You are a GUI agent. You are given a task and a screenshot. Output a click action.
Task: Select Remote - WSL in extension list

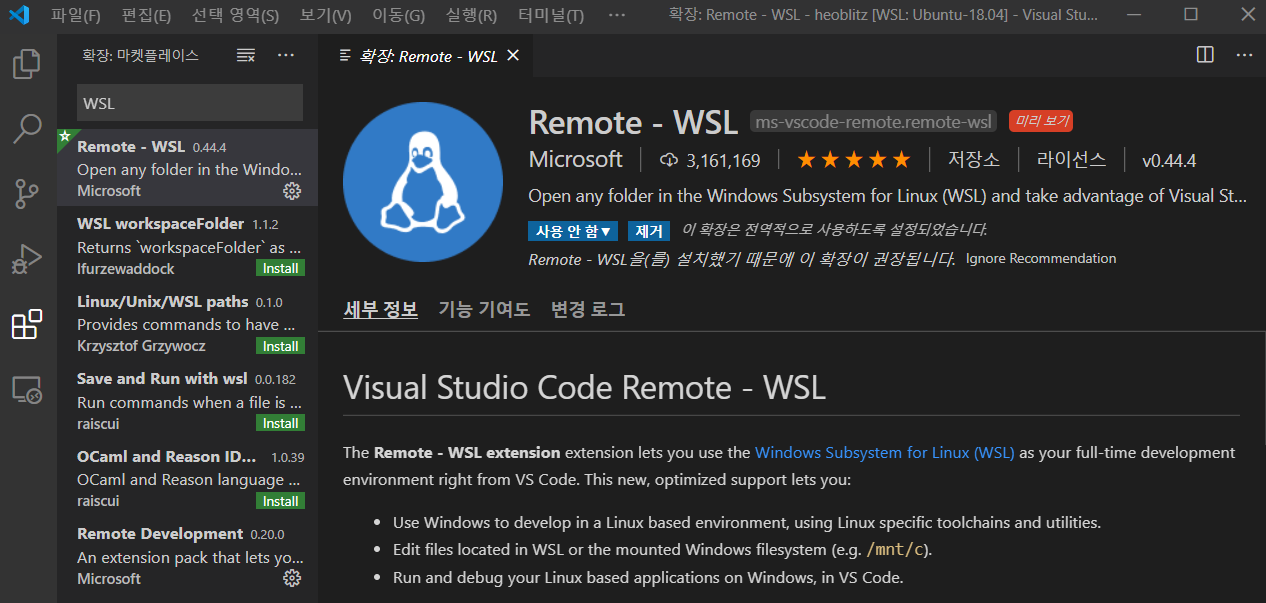[x=188, y=168]
